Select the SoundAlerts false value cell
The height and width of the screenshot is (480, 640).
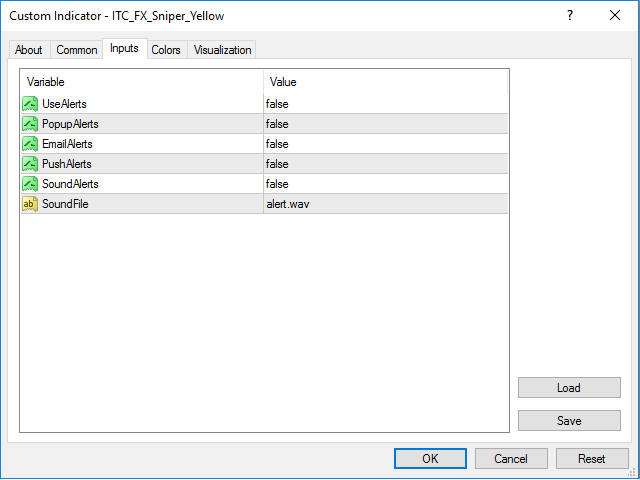(x=386, y=184)
